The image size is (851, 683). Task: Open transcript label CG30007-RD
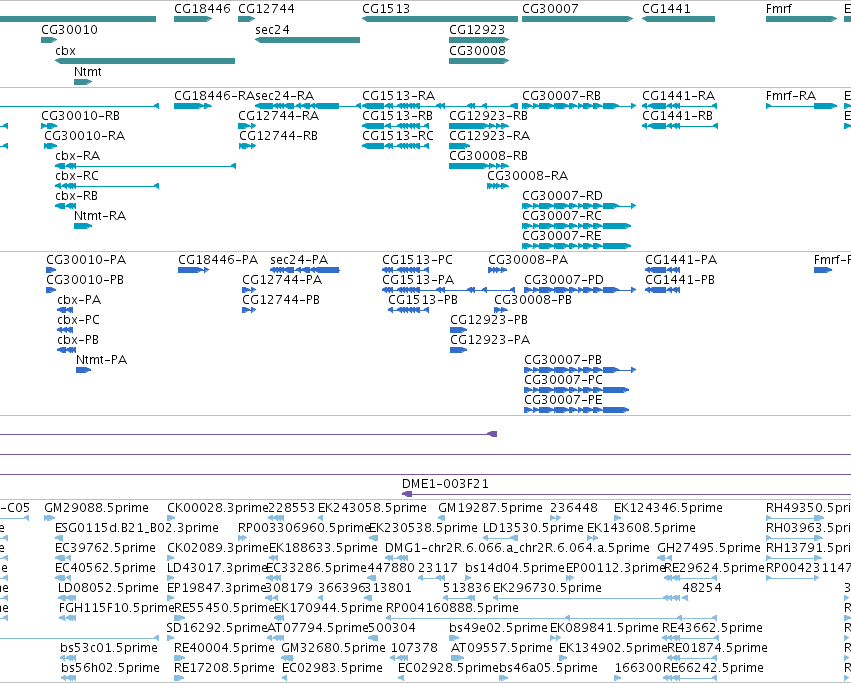[x=562, y=197]
